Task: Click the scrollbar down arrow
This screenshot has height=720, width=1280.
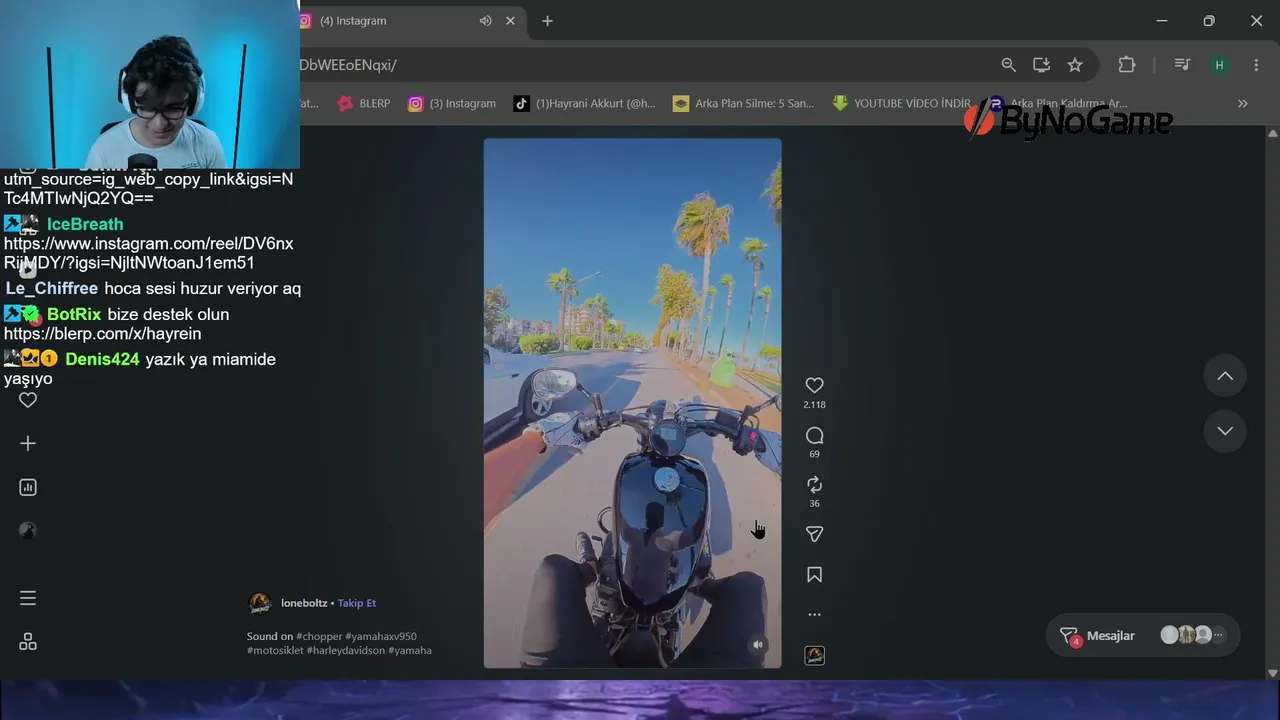Action: point(1272,673)
